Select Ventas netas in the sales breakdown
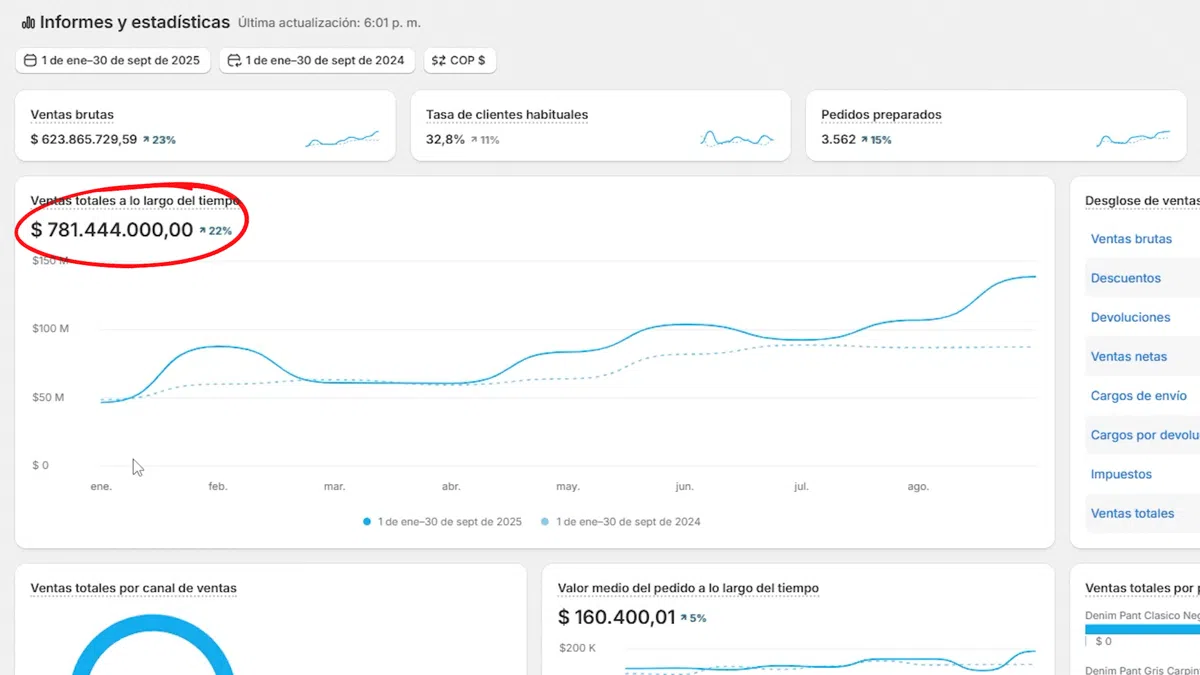This screenshot has height=675, width=1200. 1129,356
